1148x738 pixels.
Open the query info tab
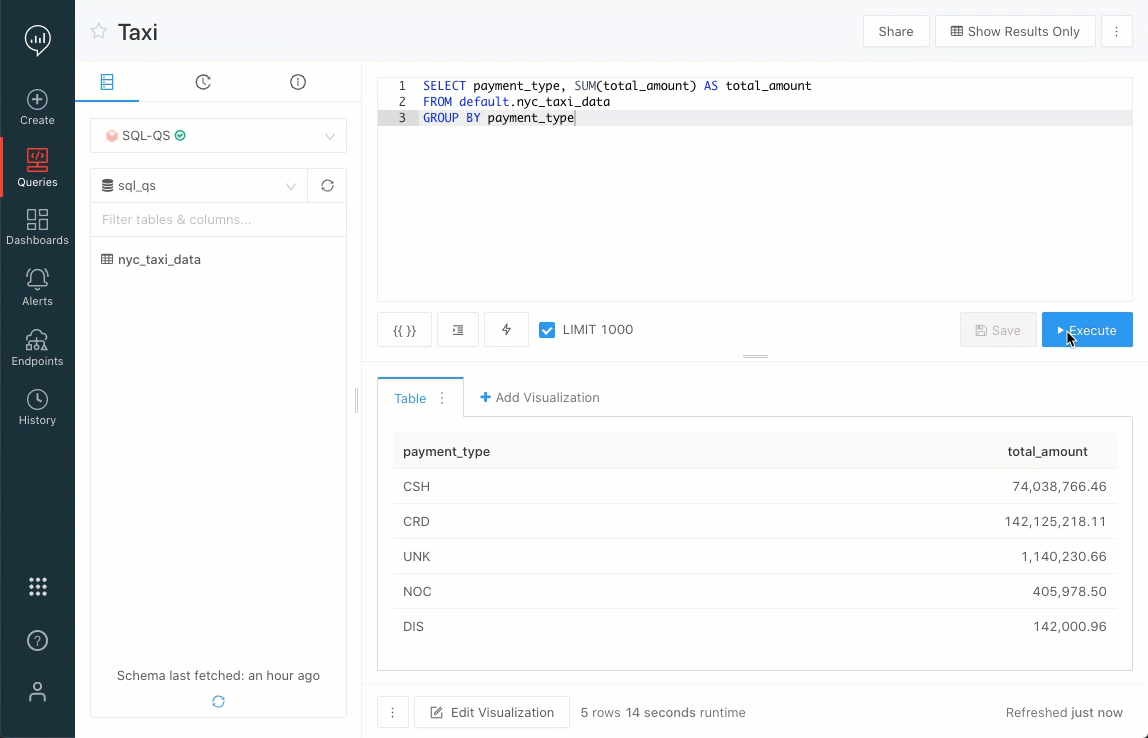(x=297, y=82)
